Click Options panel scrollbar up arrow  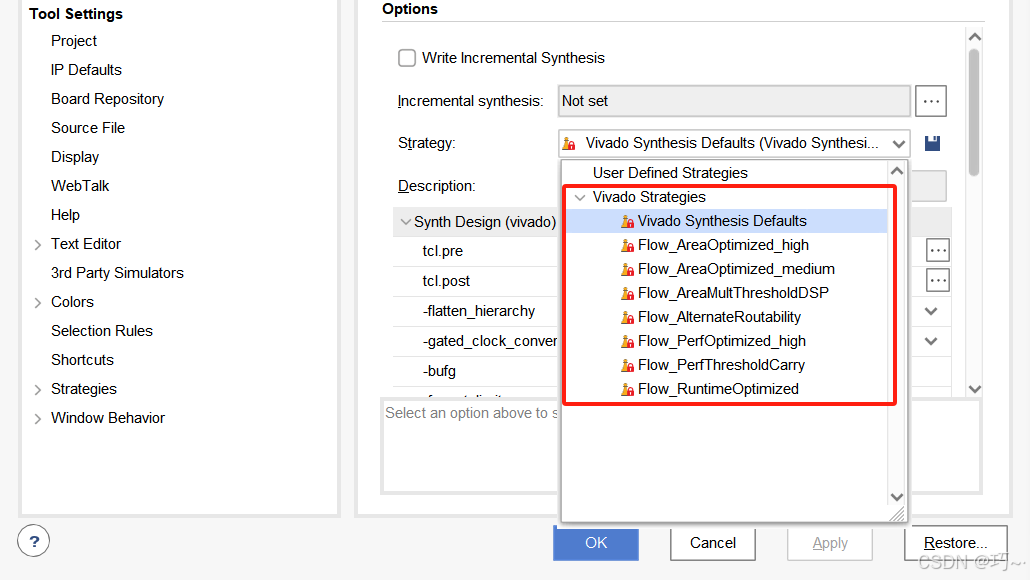click(974, 37)
